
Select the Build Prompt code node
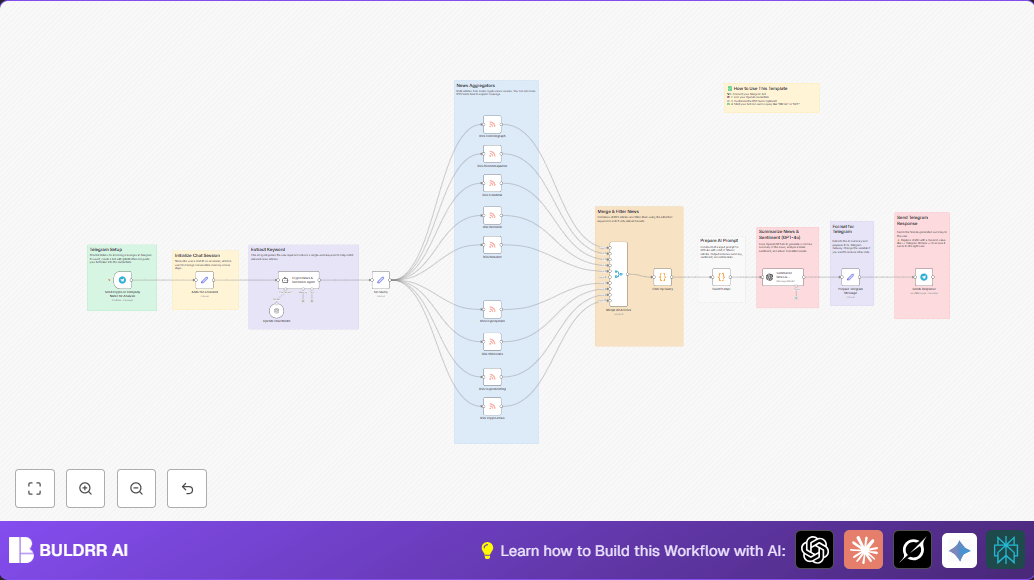[x=721, y=277]
